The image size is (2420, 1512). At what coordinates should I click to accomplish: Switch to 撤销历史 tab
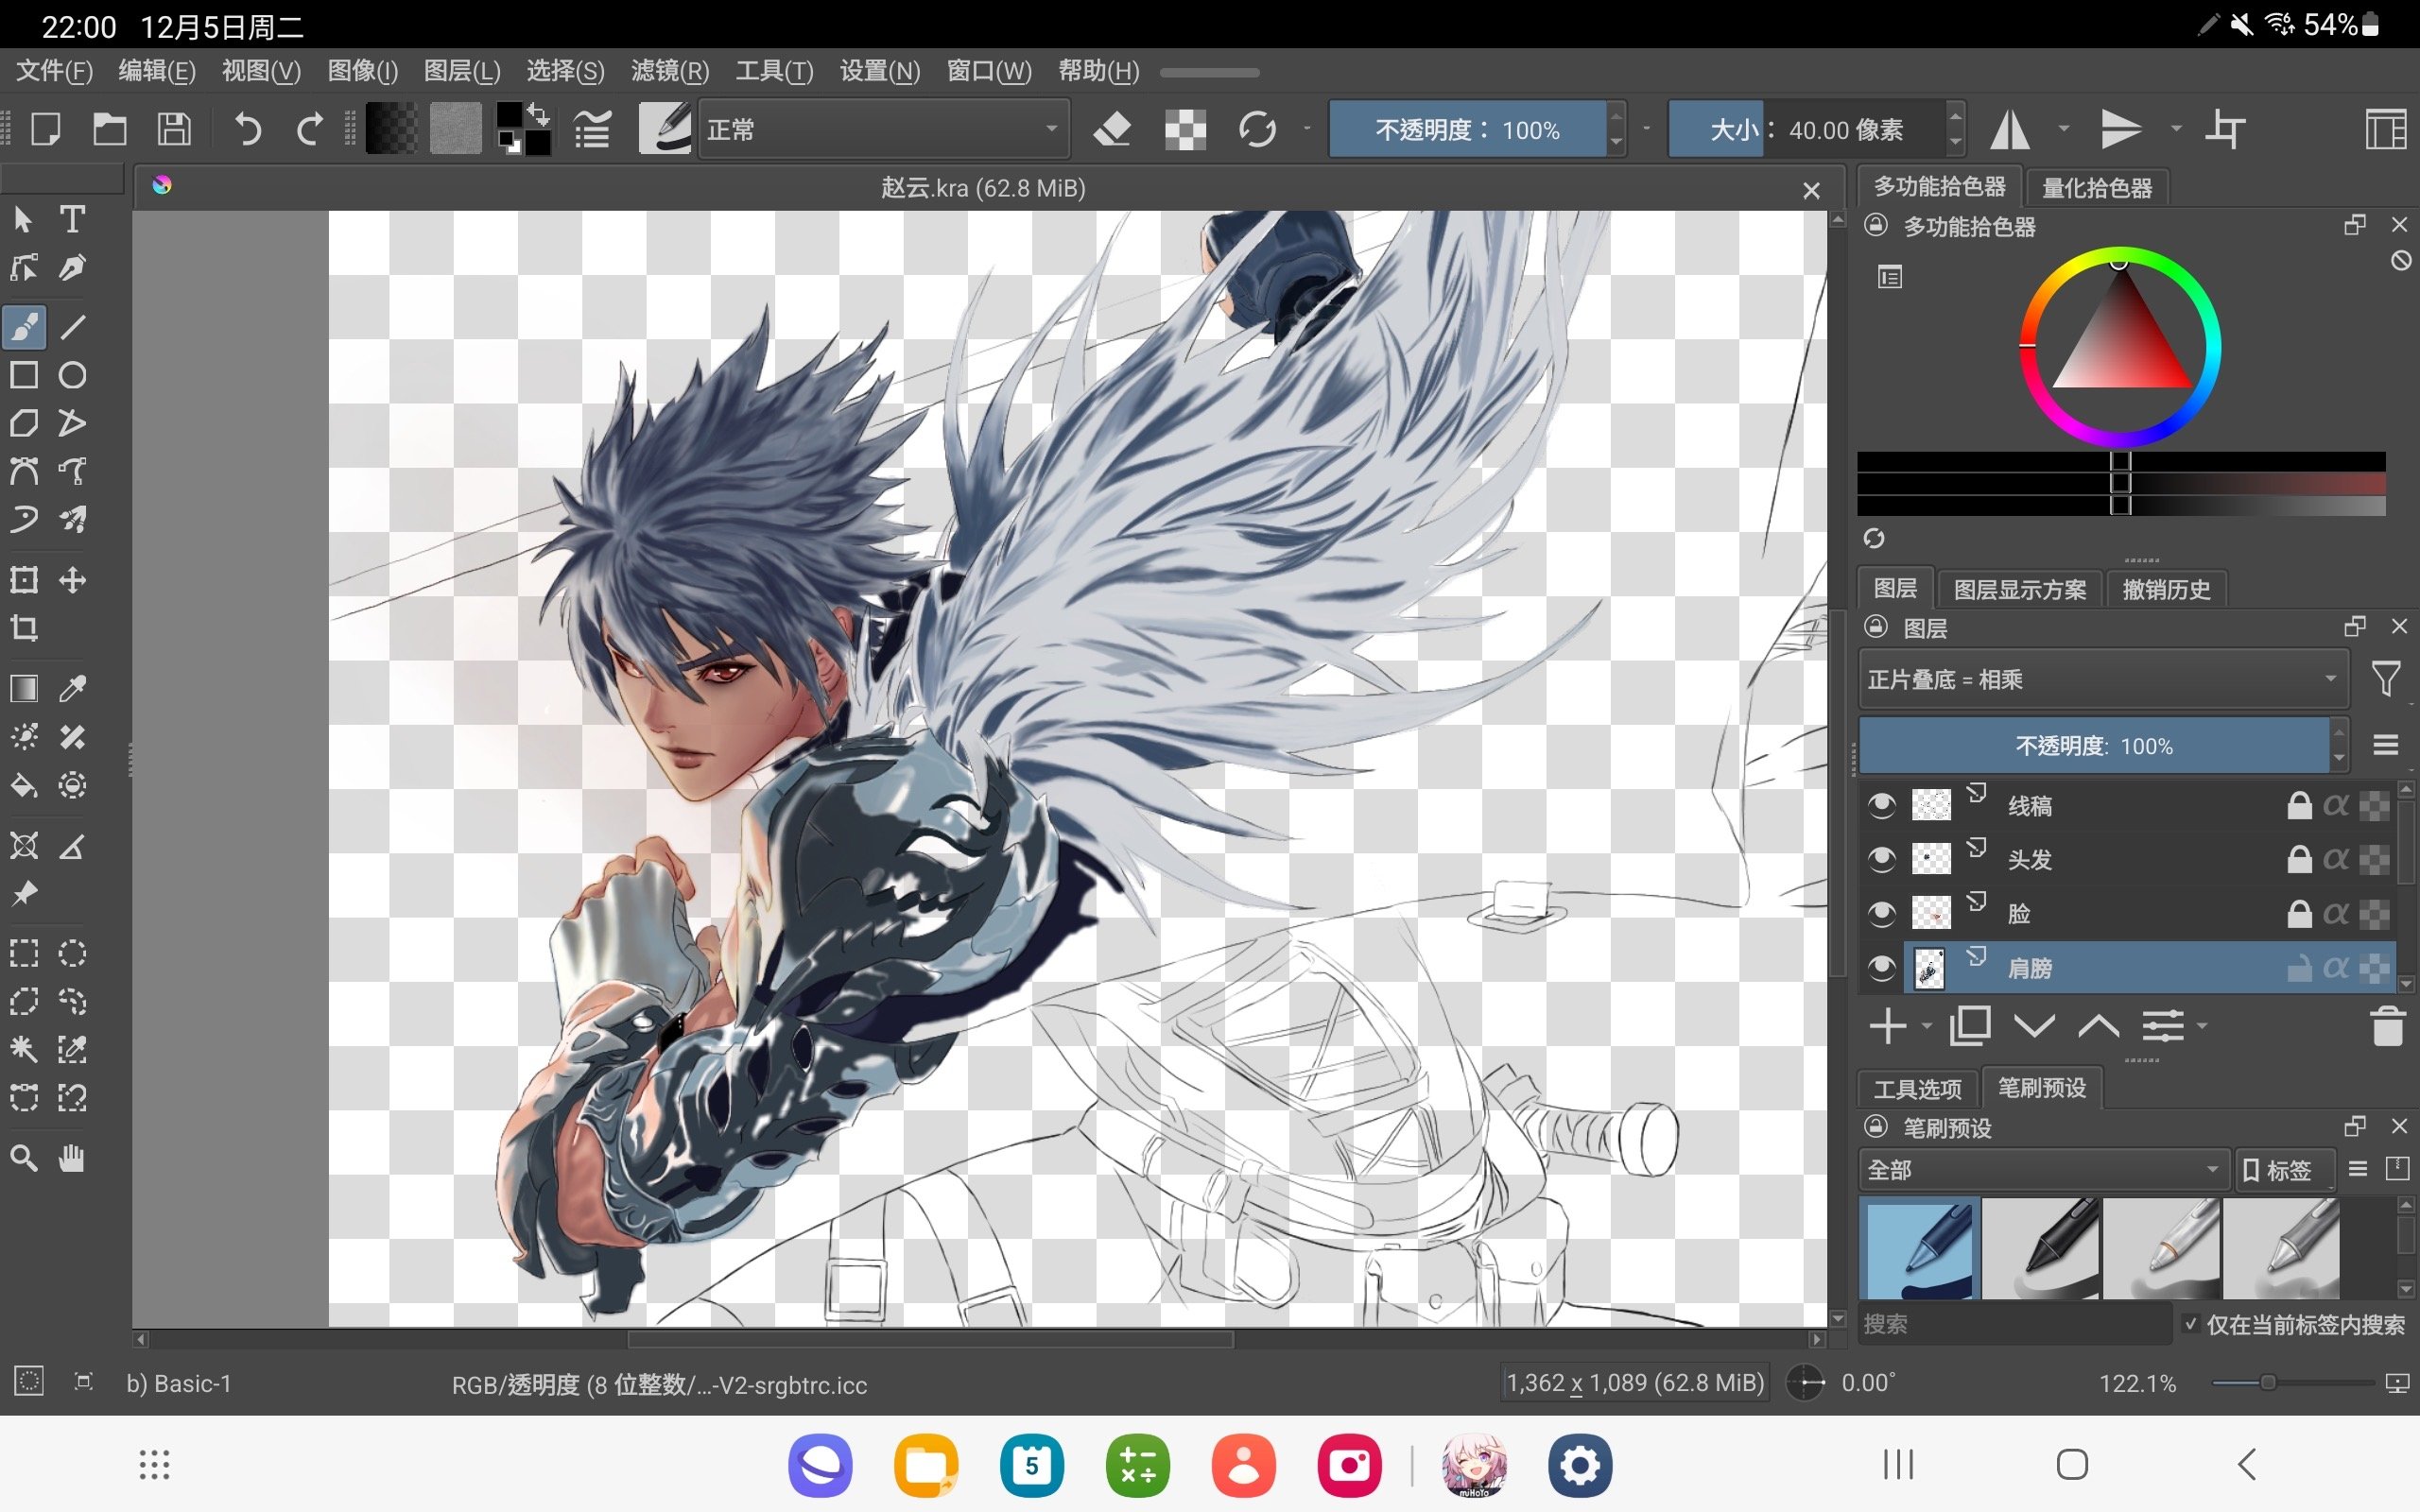2166,589
